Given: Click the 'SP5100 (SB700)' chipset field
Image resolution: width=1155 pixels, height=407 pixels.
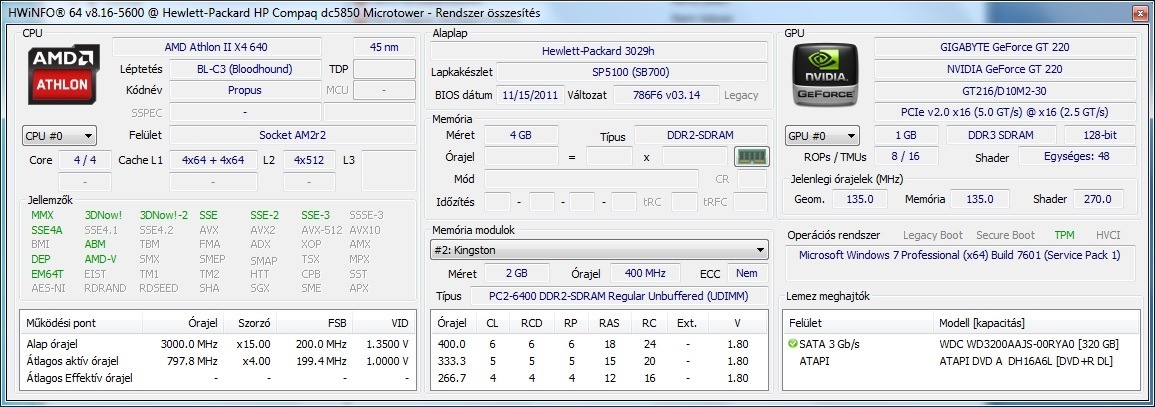Looking at the screenshot, I should pyautogui.click(x=631, y=73).
